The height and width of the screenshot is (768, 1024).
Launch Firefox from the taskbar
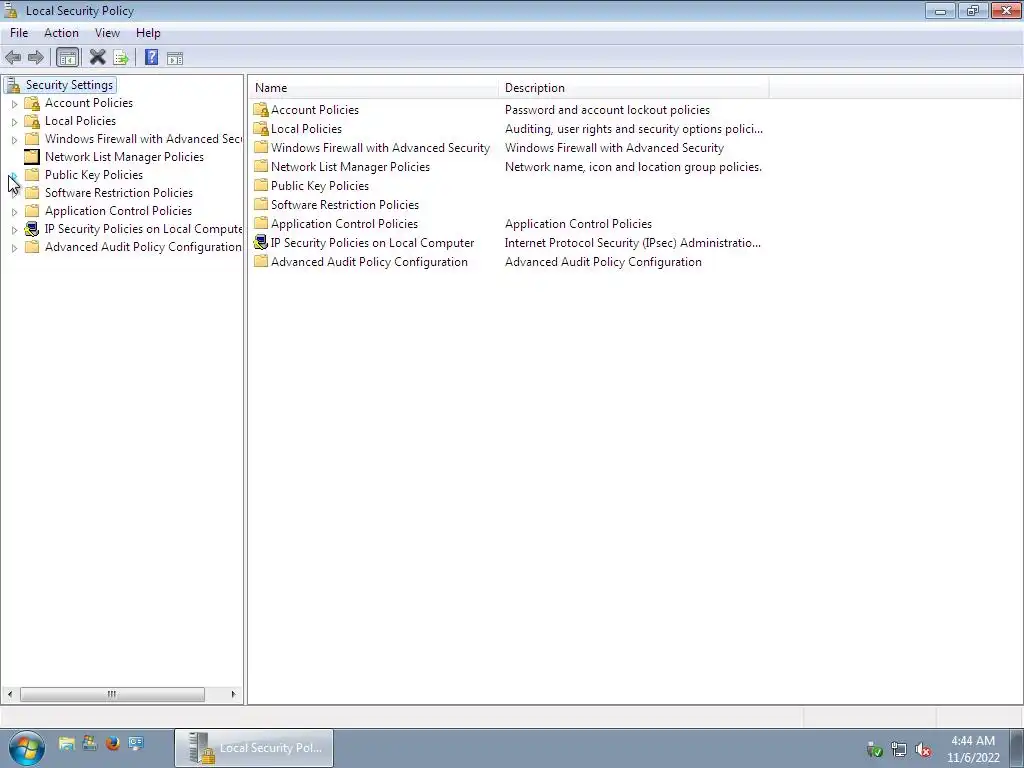(x=112, y=743)
